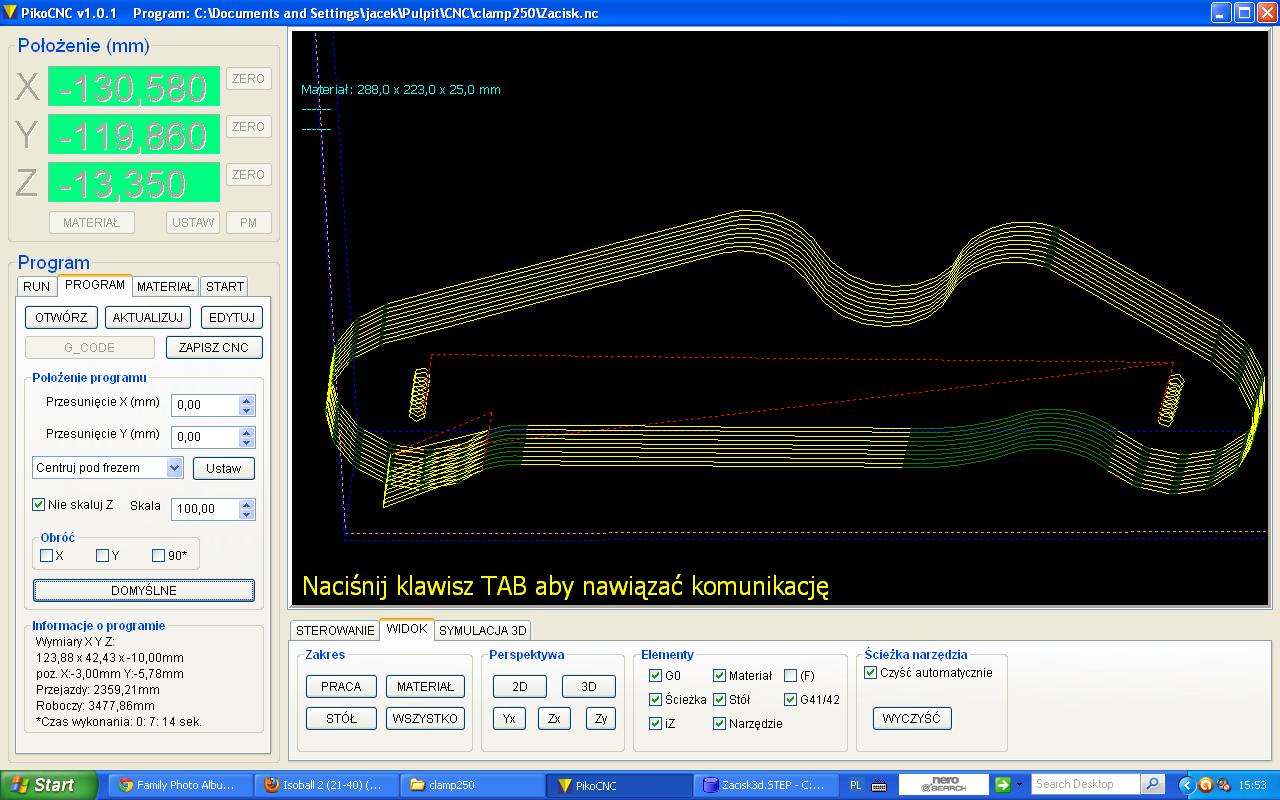
Task: Decrease Przesunięcie Y spinner down arrow
Action: pos(247,442)
